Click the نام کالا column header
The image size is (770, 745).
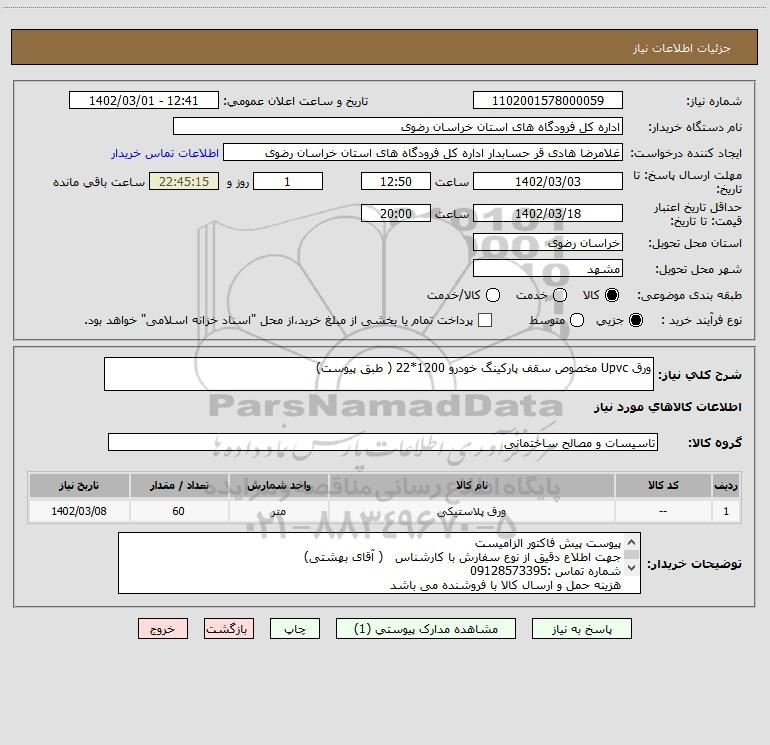pyautogui.click(x=471, y=485)
